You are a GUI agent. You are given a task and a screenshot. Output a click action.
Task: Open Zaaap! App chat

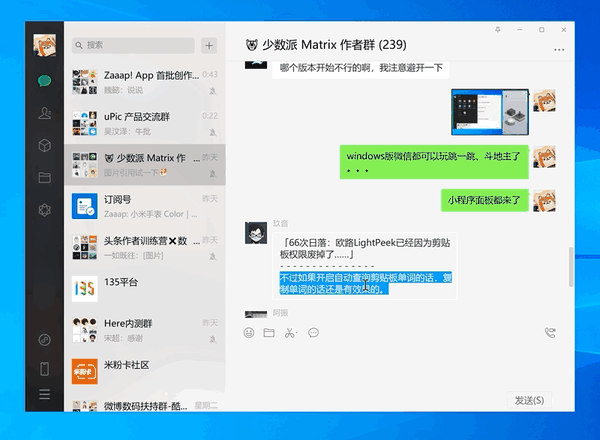click(x=145, y=82)
